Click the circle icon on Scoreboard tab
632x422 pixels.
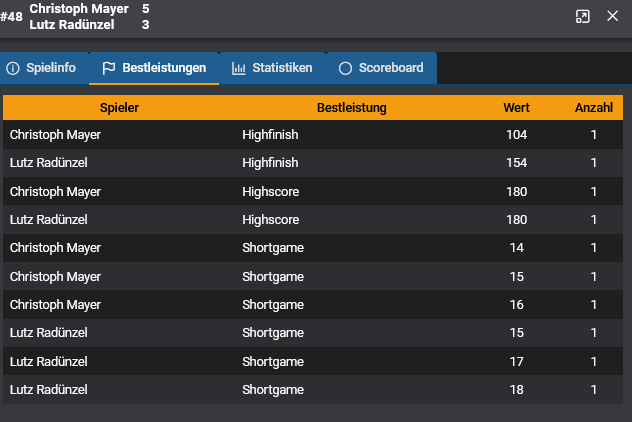[345, 68]
